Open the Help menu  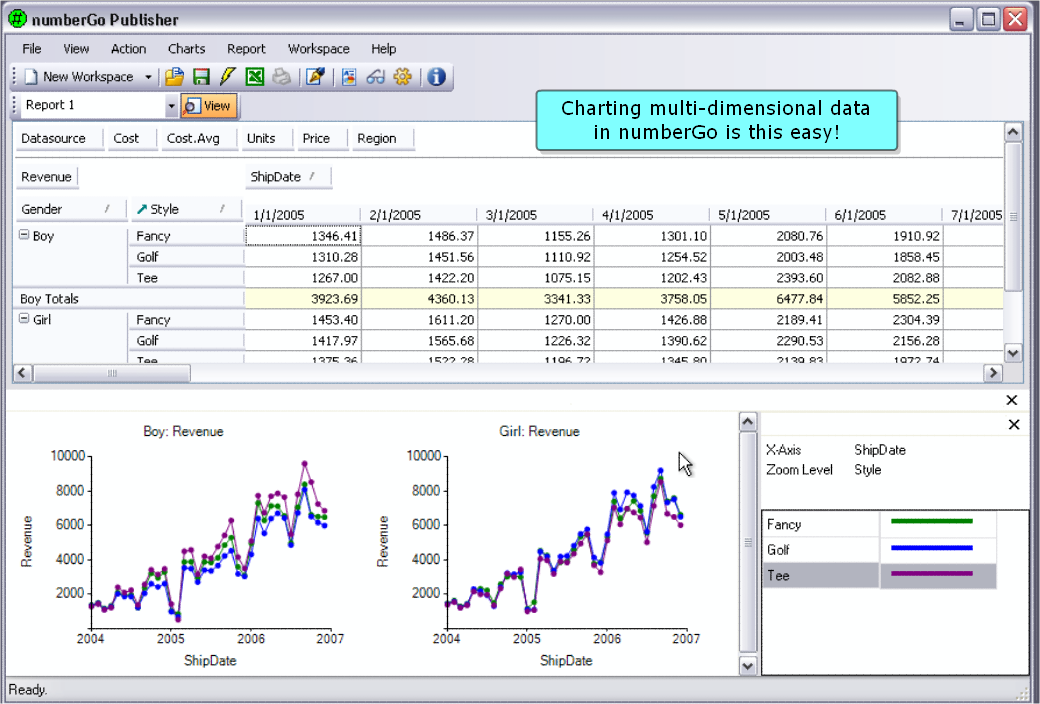[x=383, y=49]
